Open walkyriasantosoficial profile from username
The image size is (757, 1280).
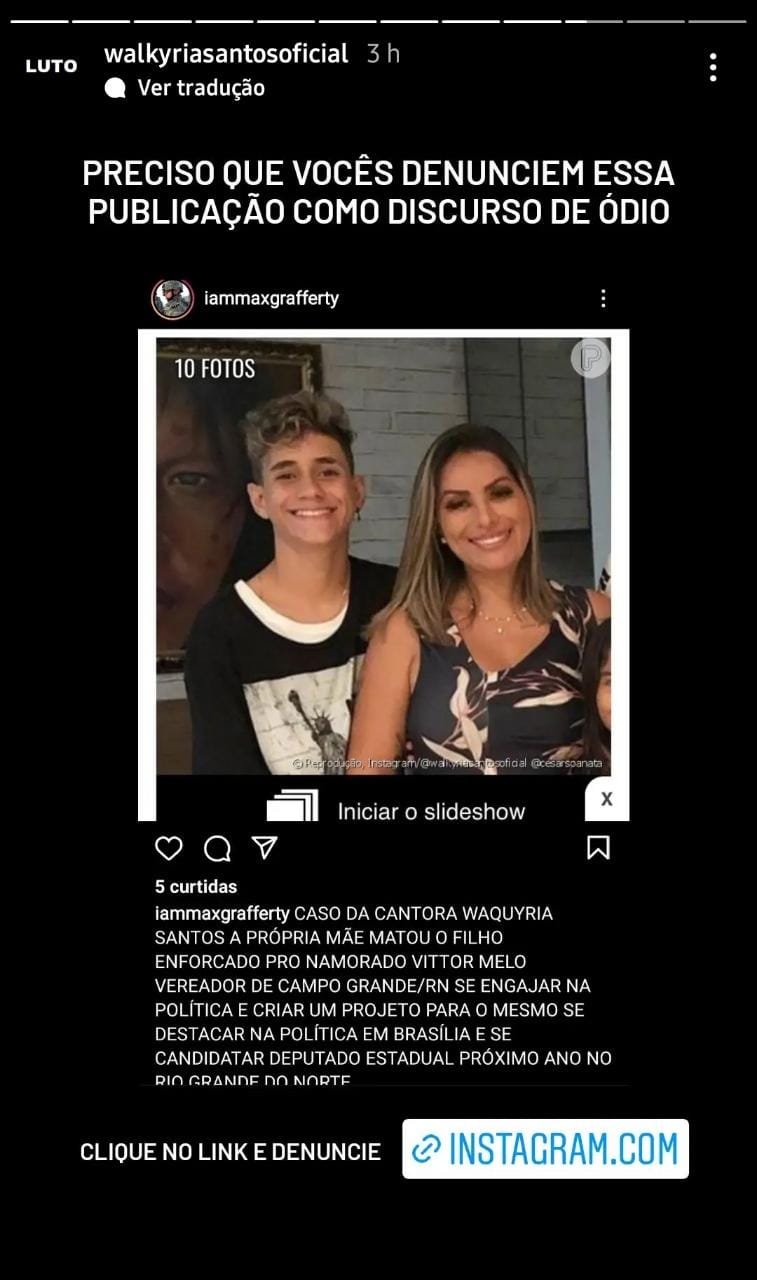tap(226, 54)
